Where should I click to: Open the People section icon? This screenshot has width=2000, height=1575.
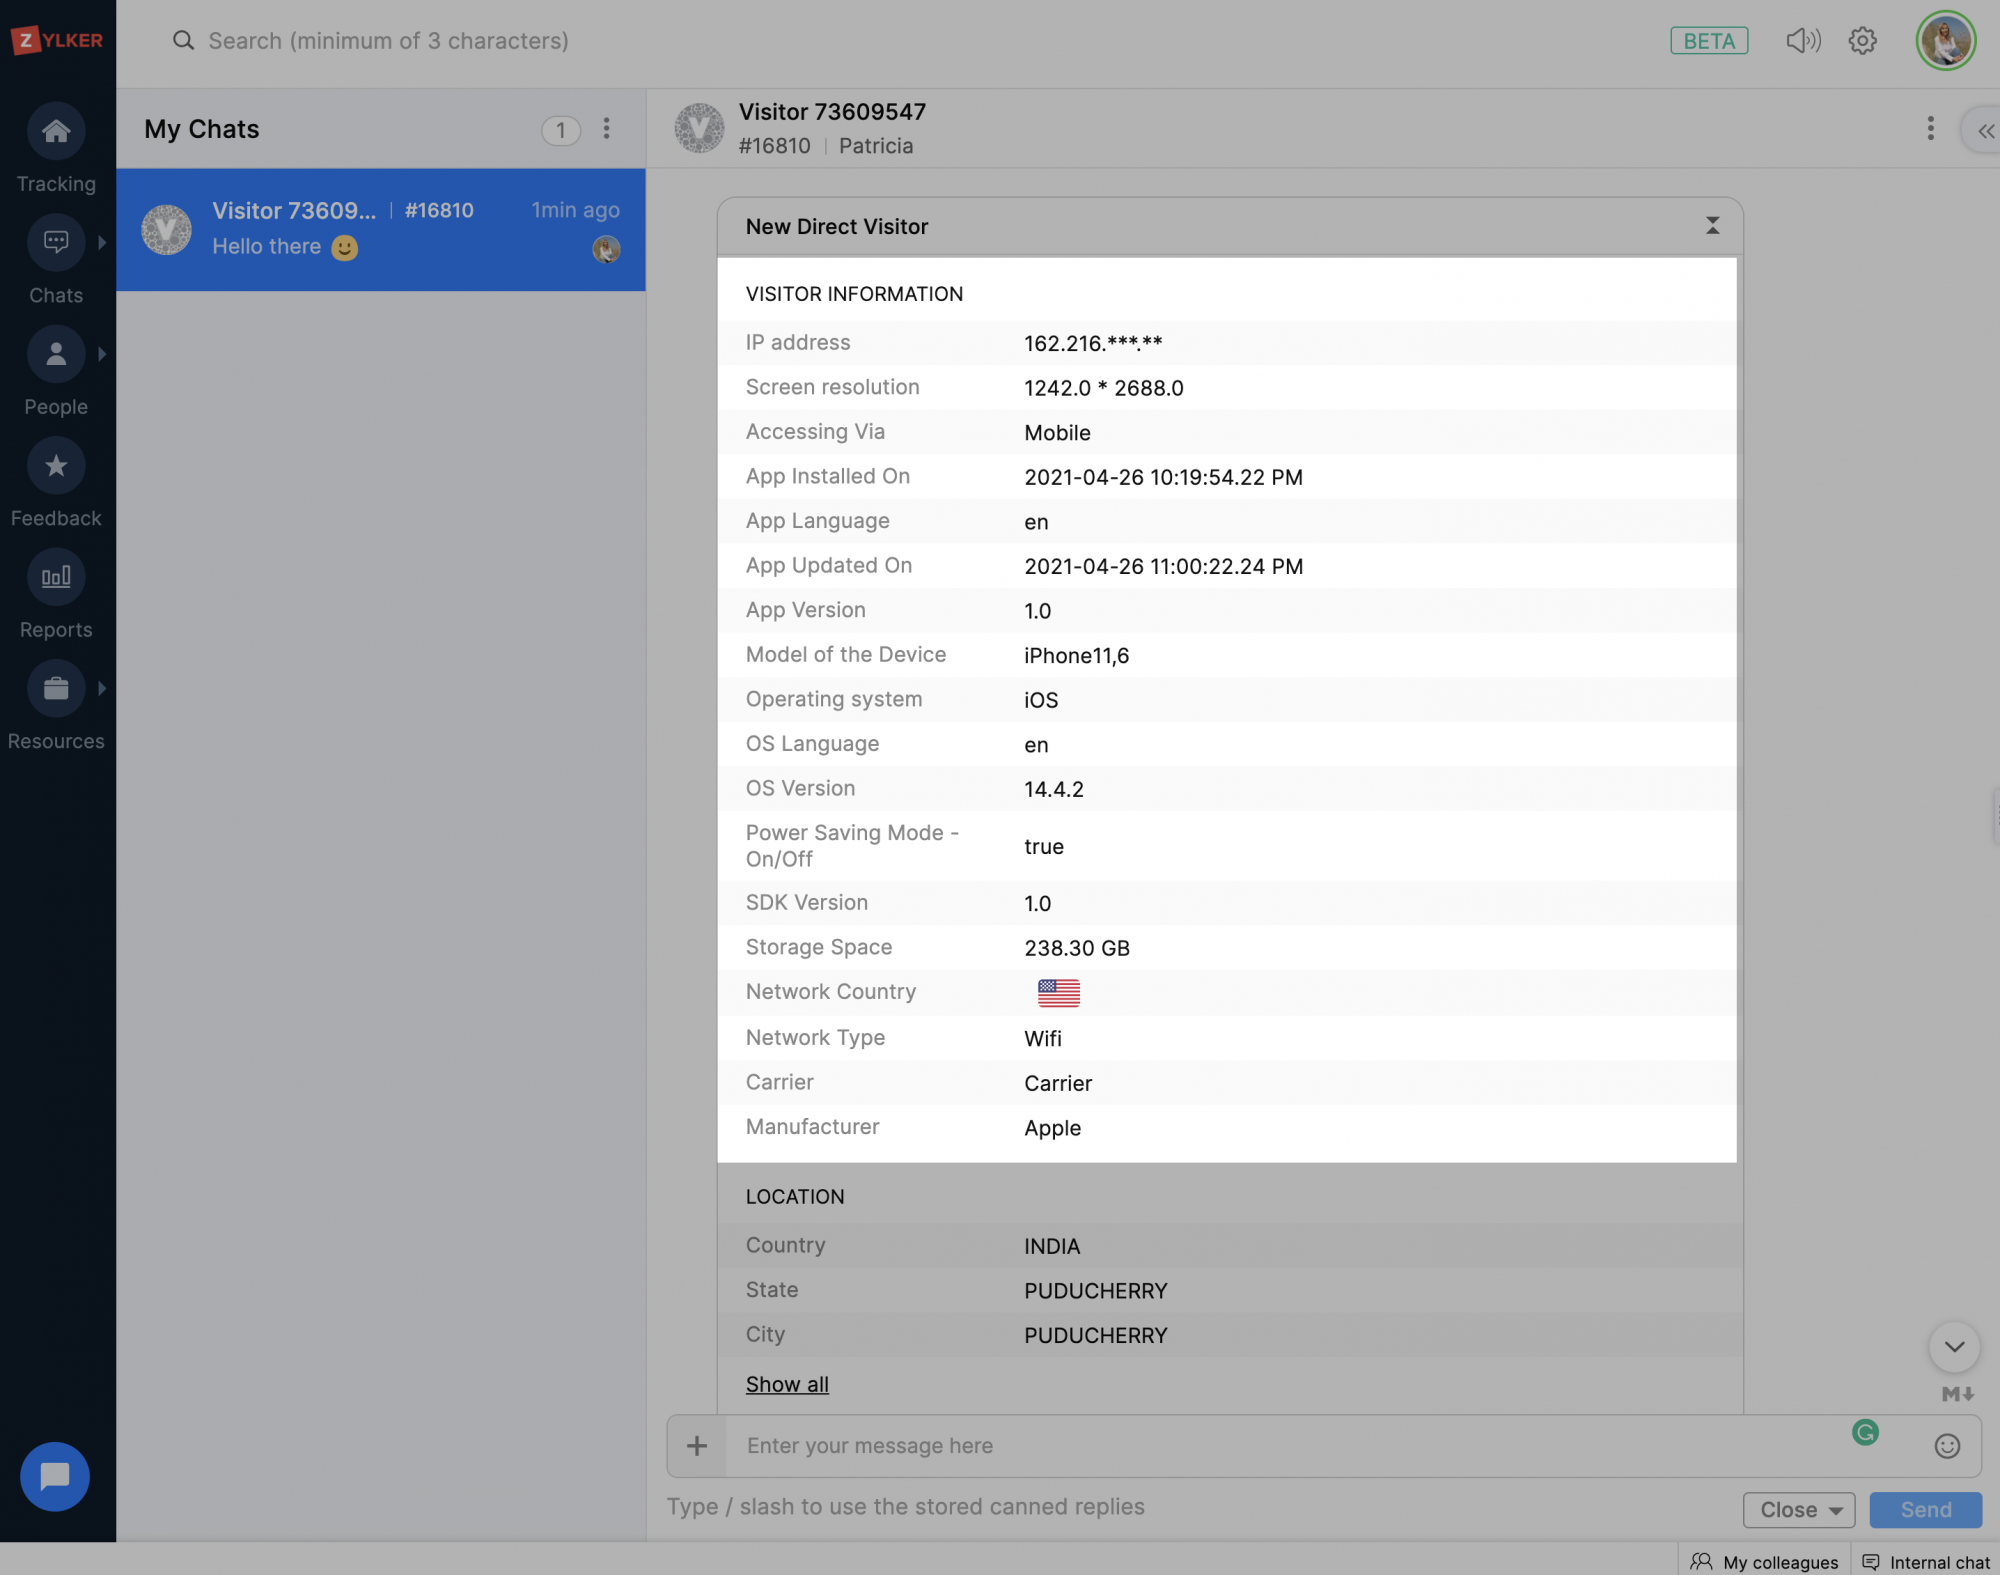point(56,354)
